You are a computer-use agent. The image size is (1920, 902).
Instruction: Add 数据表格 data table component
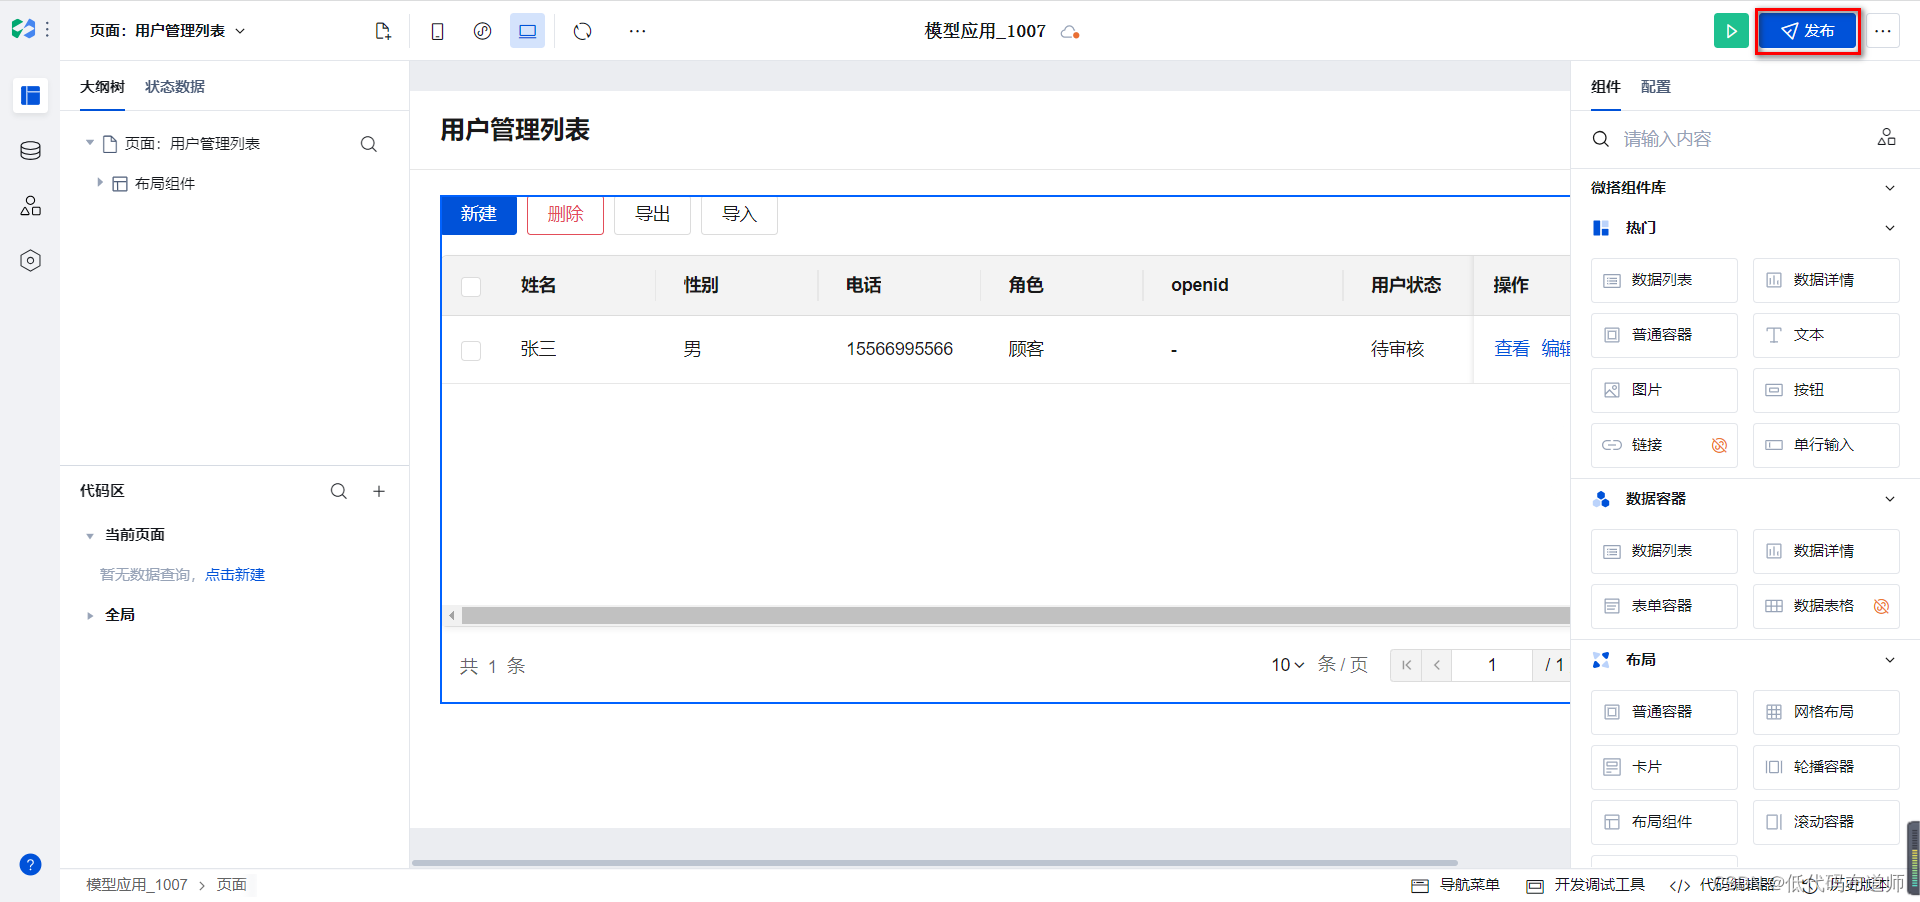point(1826,606)
